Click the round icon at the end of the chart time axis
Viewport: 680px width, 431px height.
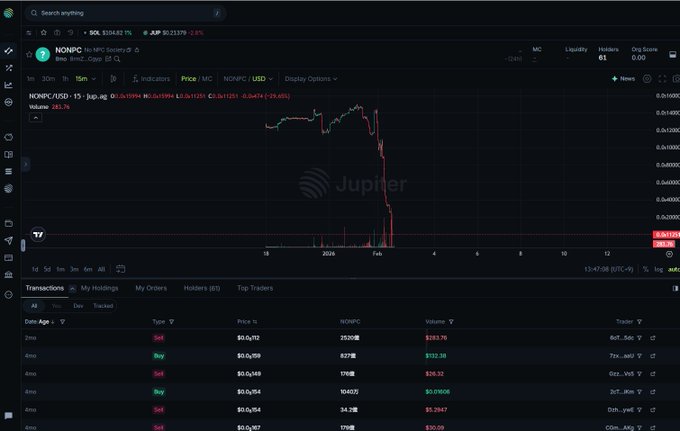click(x=669, y=254)
